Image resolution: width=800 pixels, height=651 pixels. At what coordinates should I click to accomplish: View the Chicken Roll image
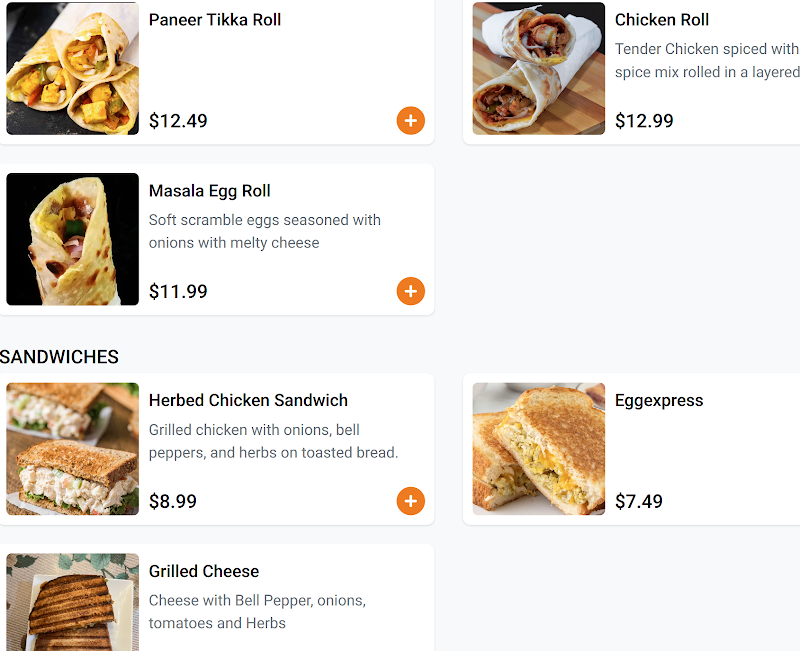coord(539,68)
